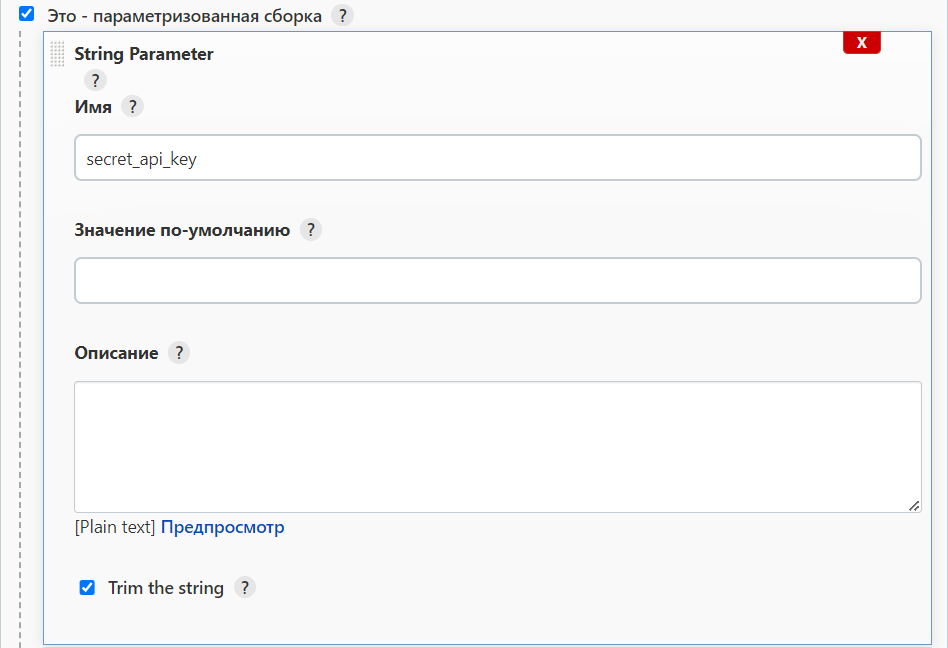Open help for parameterized build option
The image size is (948, 648).
pos(341,15)
